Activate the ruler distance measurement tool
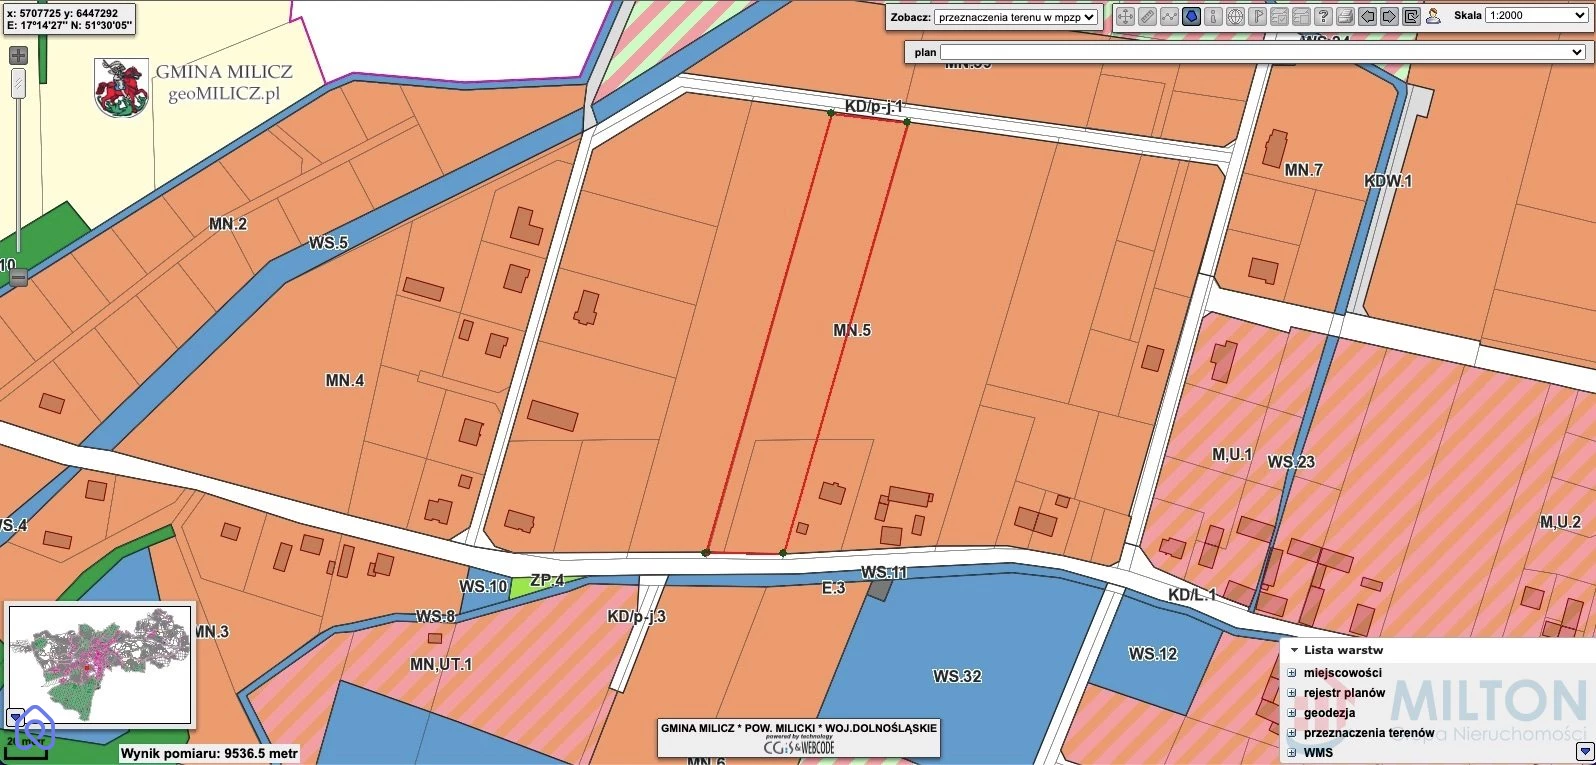Image resolution: width=1596 pixels, height=765 pixels. pyautogui.click(x=1147, y=16)
